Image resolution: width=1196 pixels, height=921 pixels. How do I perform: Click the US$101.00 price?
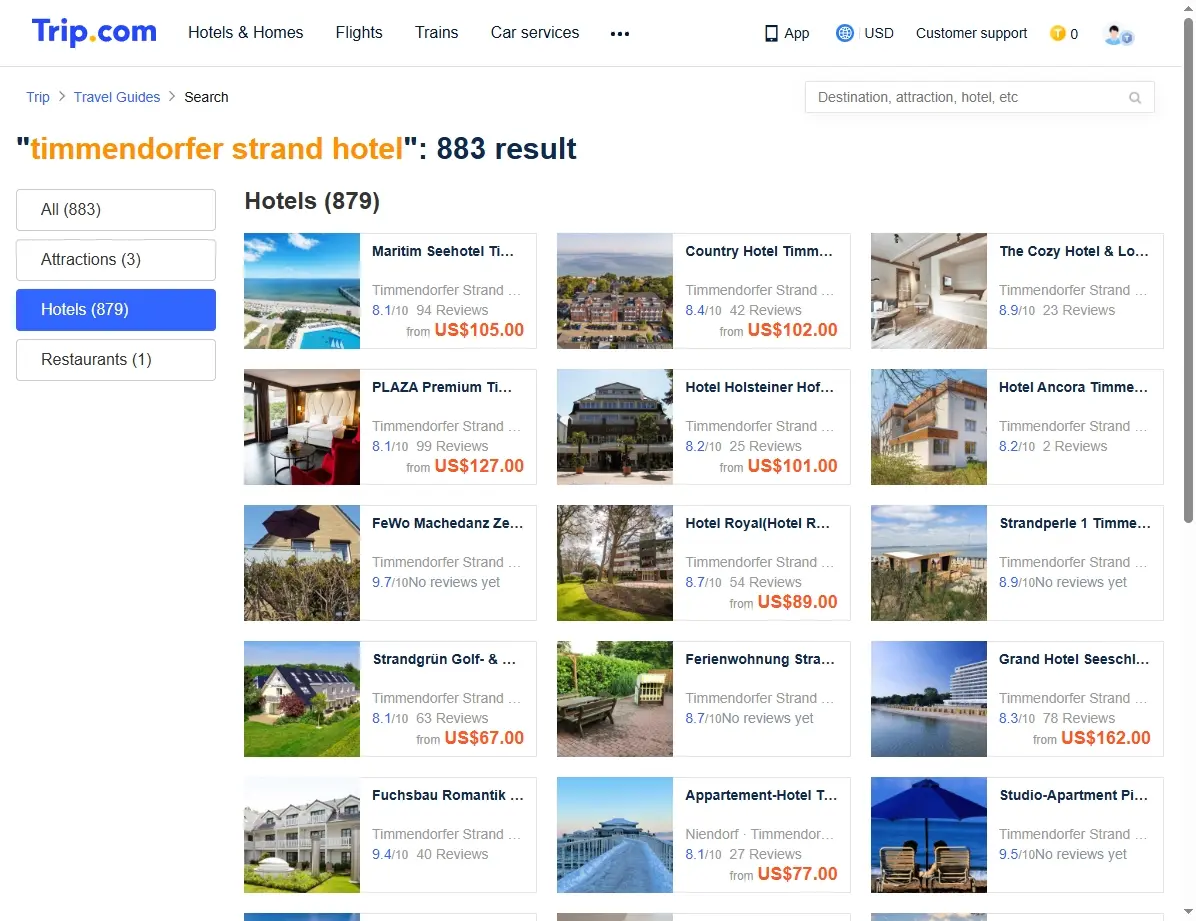pos(793,465)
